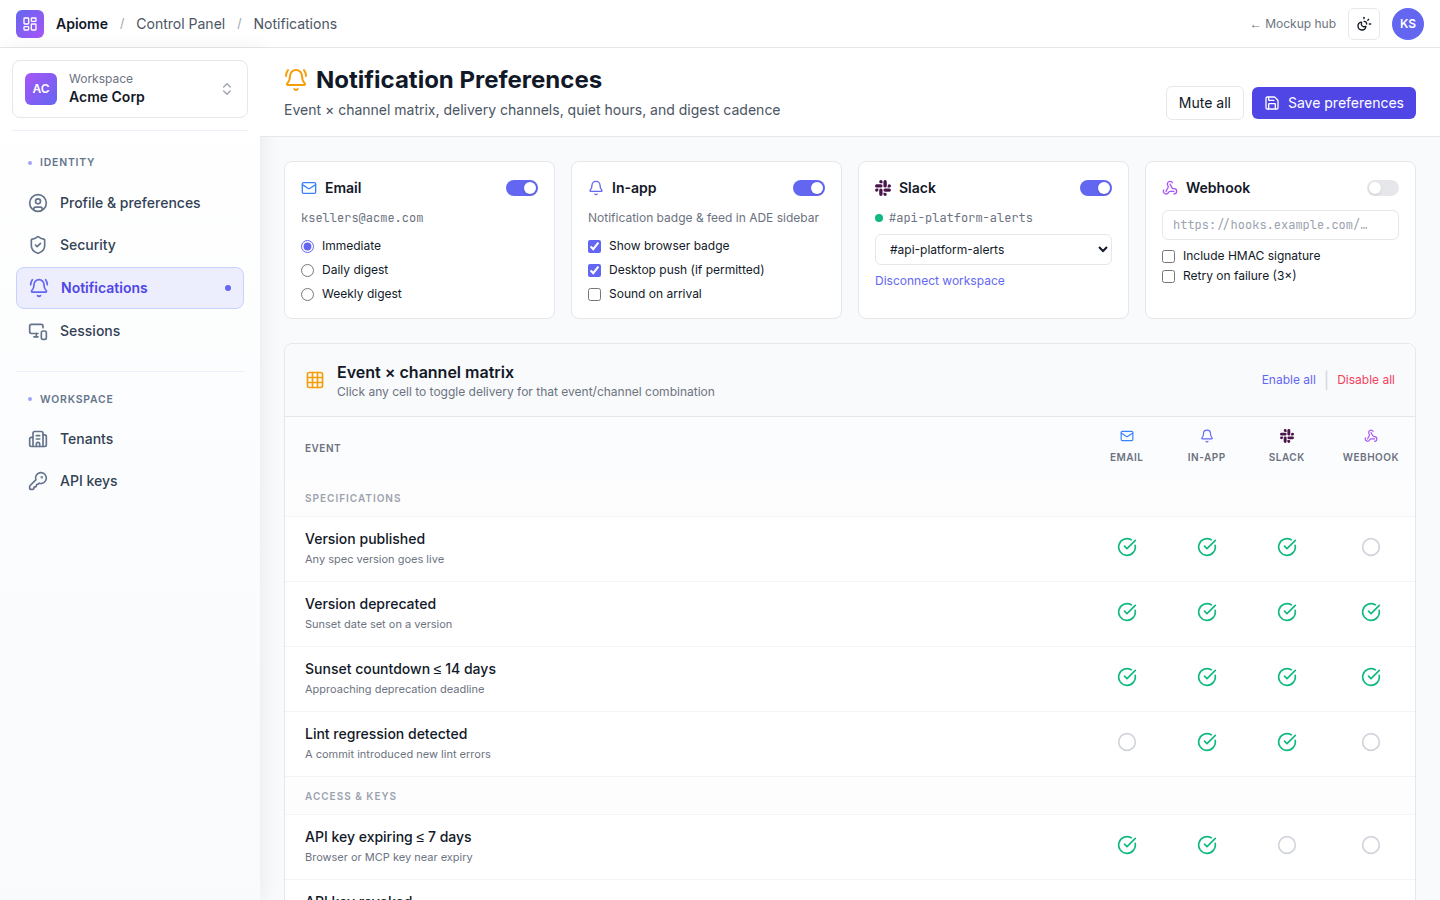
Task: Open the Sessions page
Action: 130,331
